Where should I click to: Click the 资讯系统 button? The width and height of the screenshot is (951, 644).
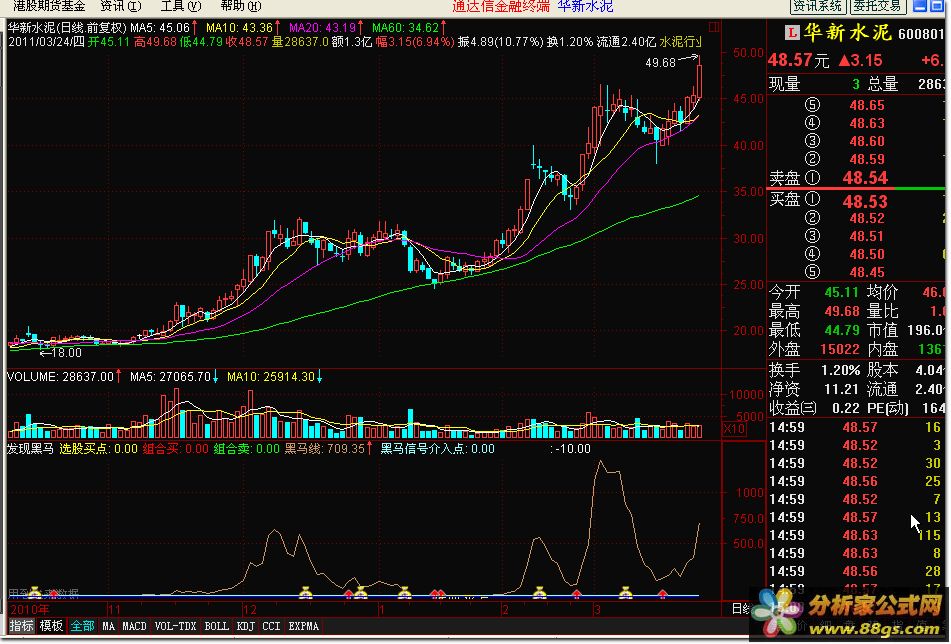click(x=818, y=7)
